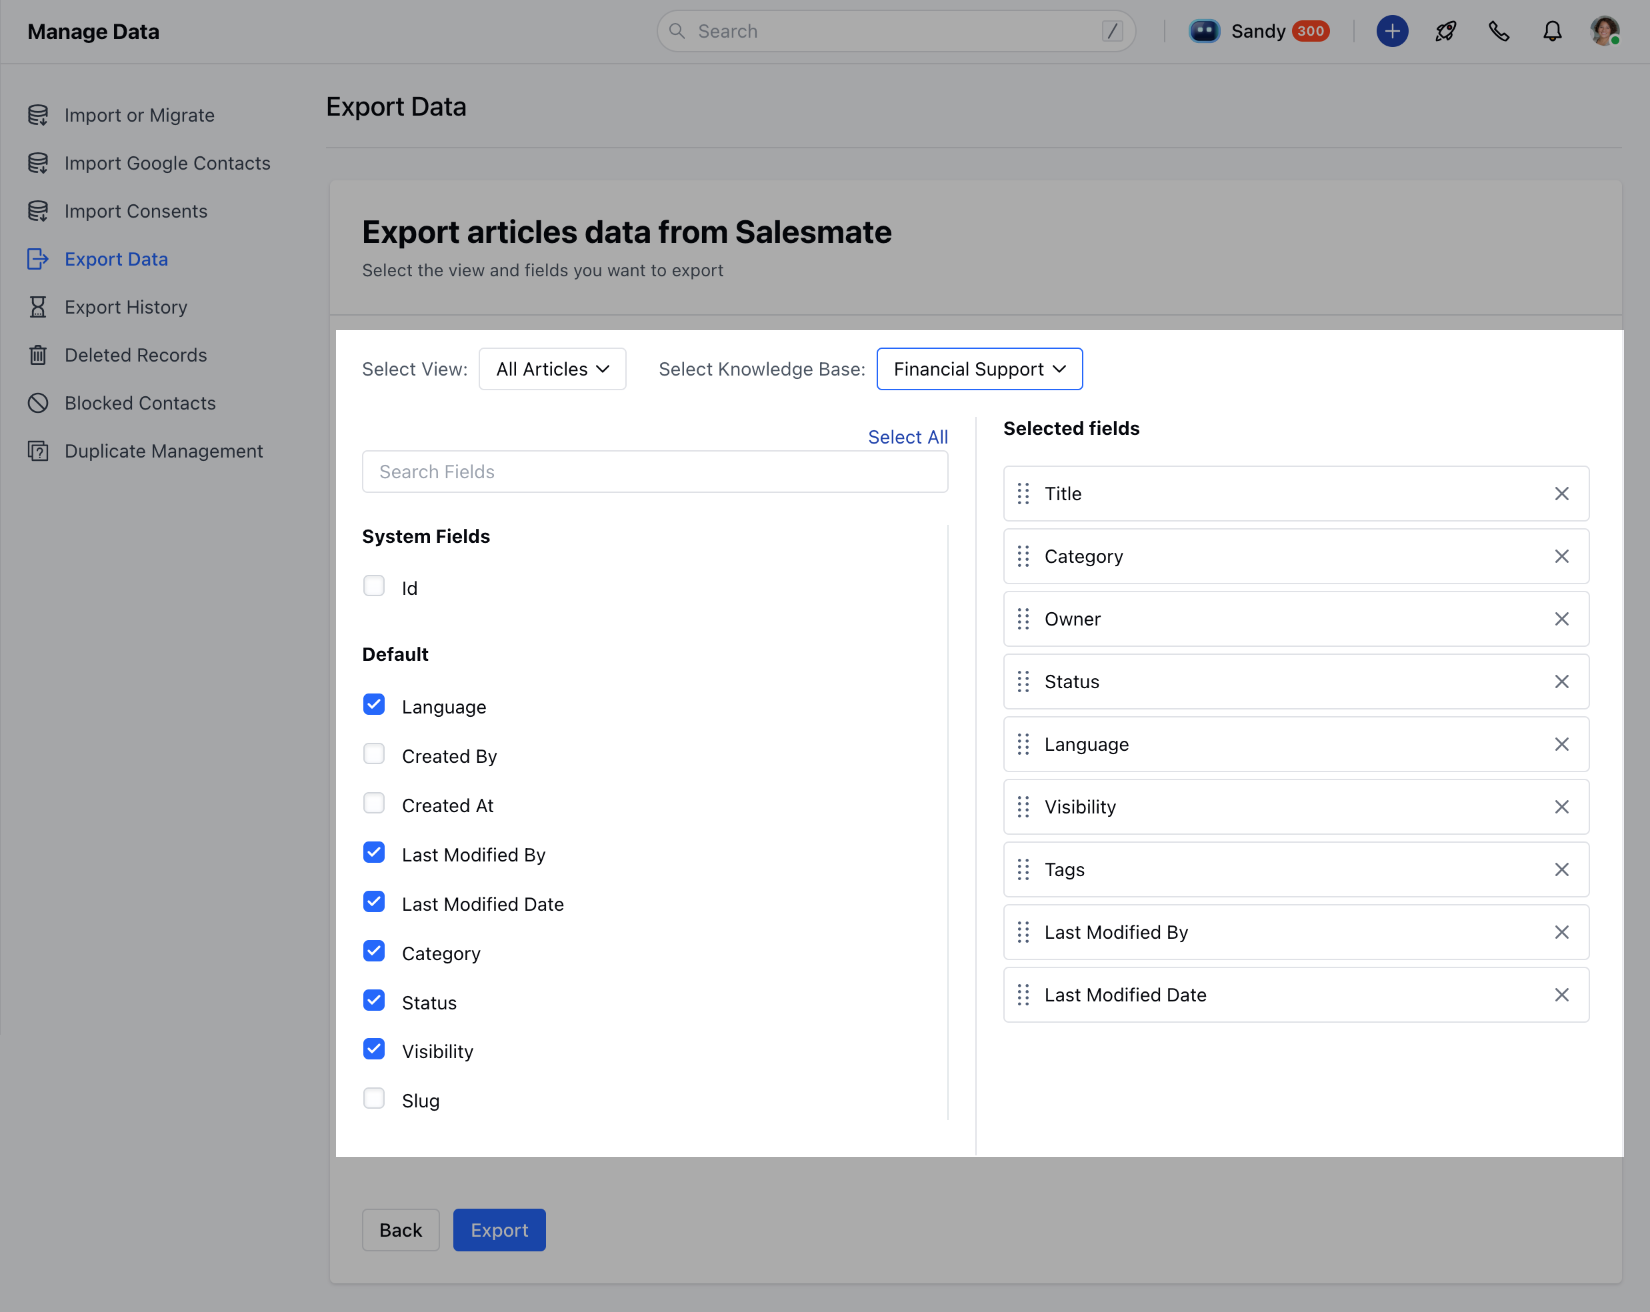Enable the Created At checkbox
The width and height of the screenshot is (1650, 1312).
pos(374,803)
